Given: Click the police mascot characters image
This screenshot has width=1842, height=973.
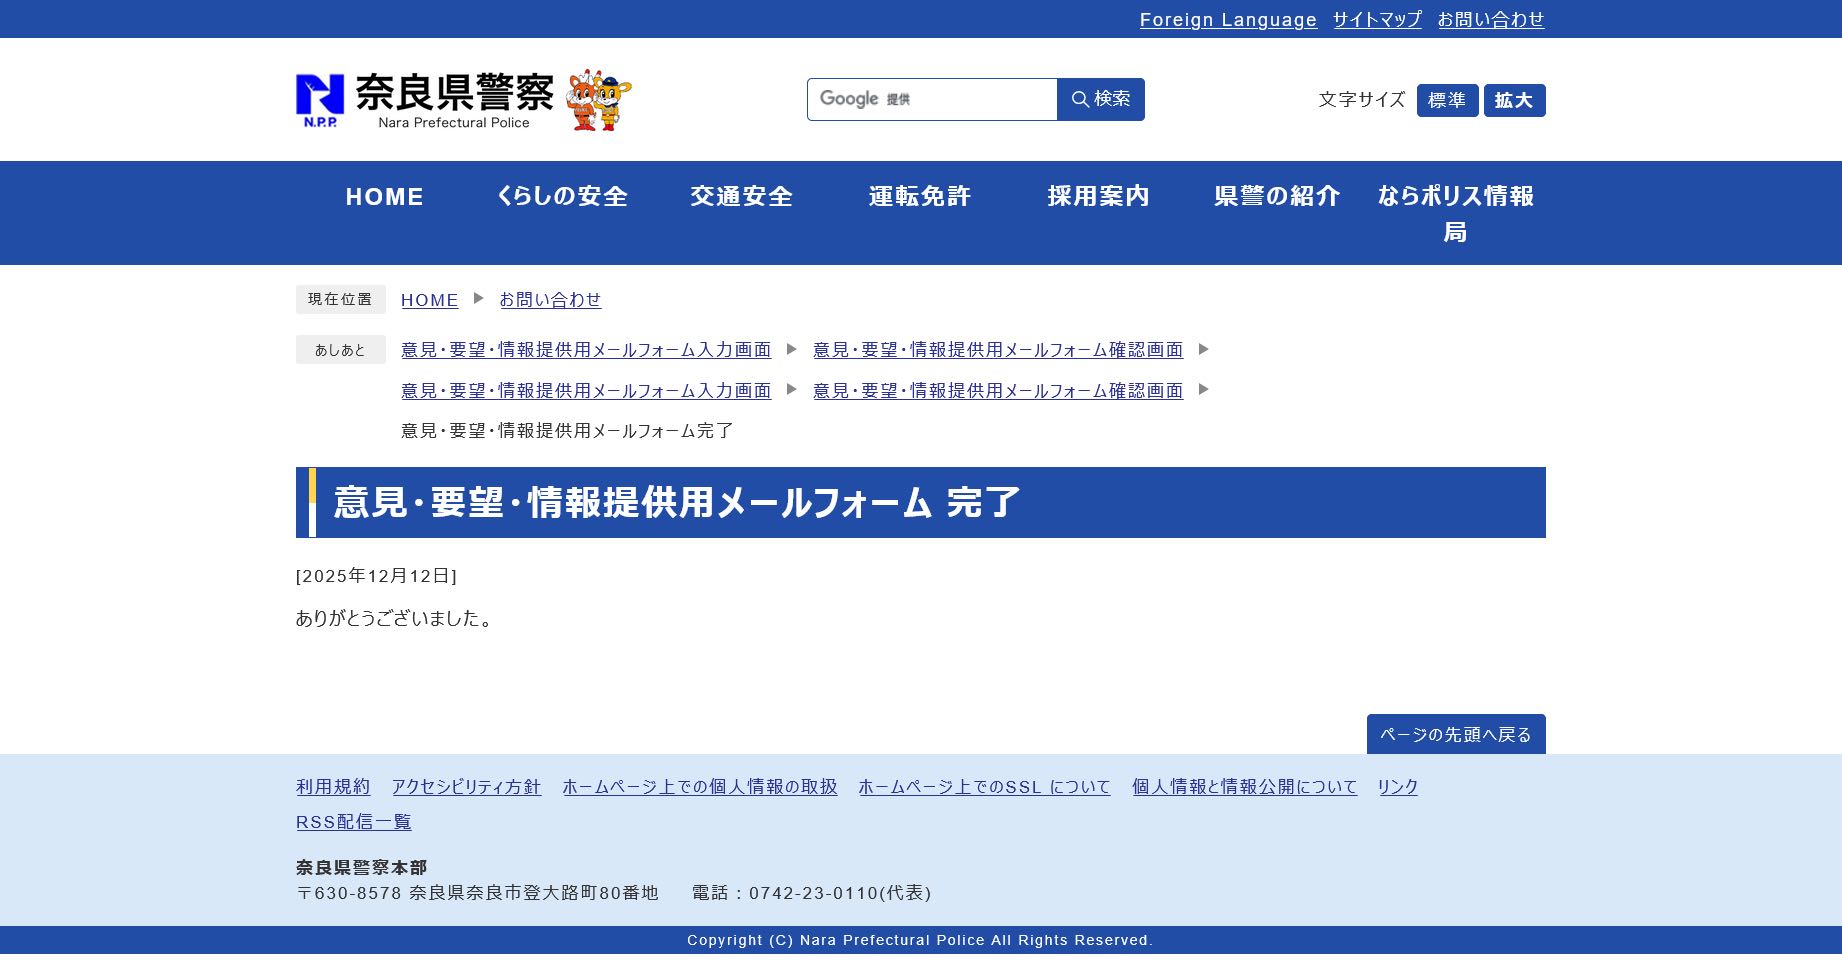Looking at the screenshot, I should point(599,100).
